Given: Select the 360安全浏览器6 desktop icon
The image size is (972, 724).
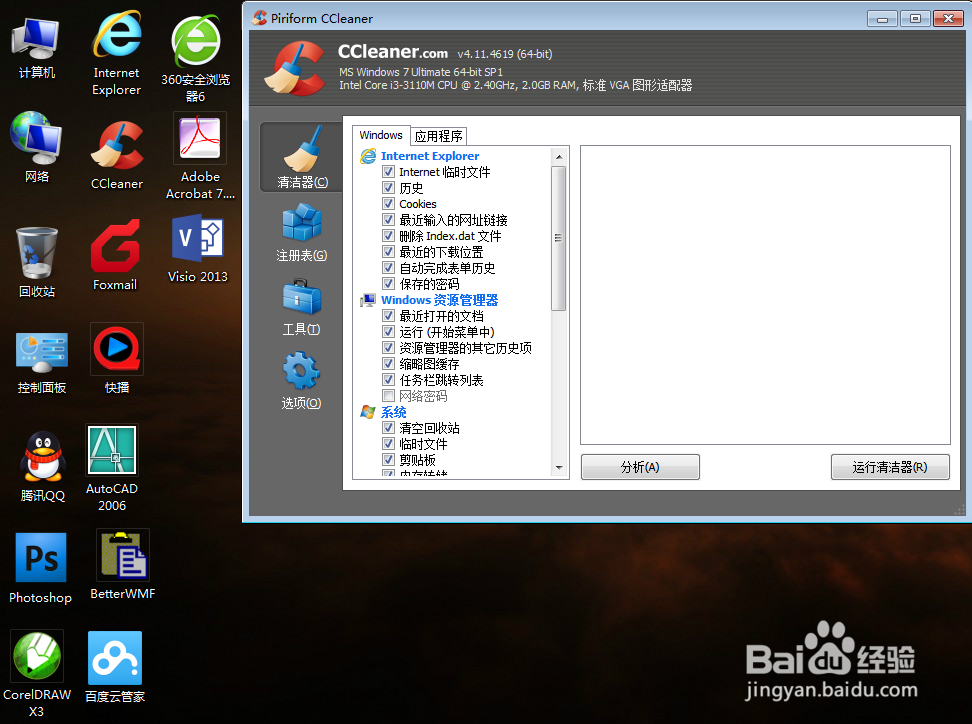Looking at the screenshot, I should tap(196, 58).
